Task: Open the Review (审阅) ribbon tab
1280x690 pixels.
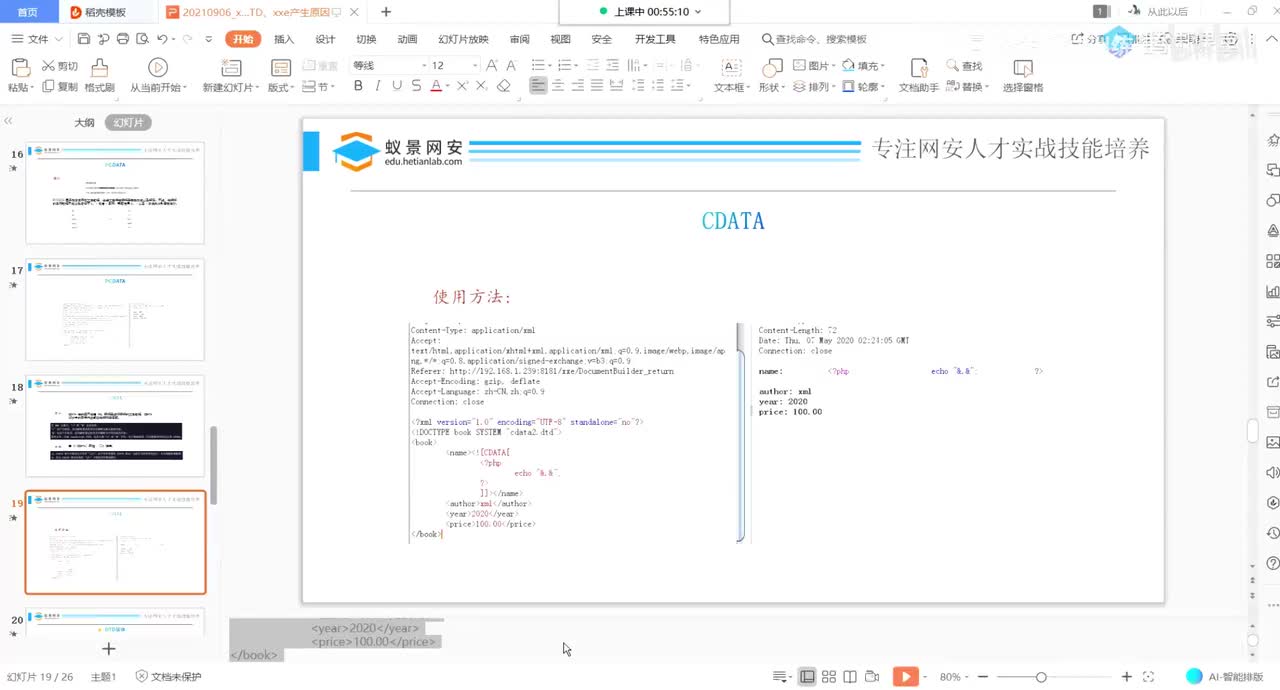Action: click(x=519, y=39)
